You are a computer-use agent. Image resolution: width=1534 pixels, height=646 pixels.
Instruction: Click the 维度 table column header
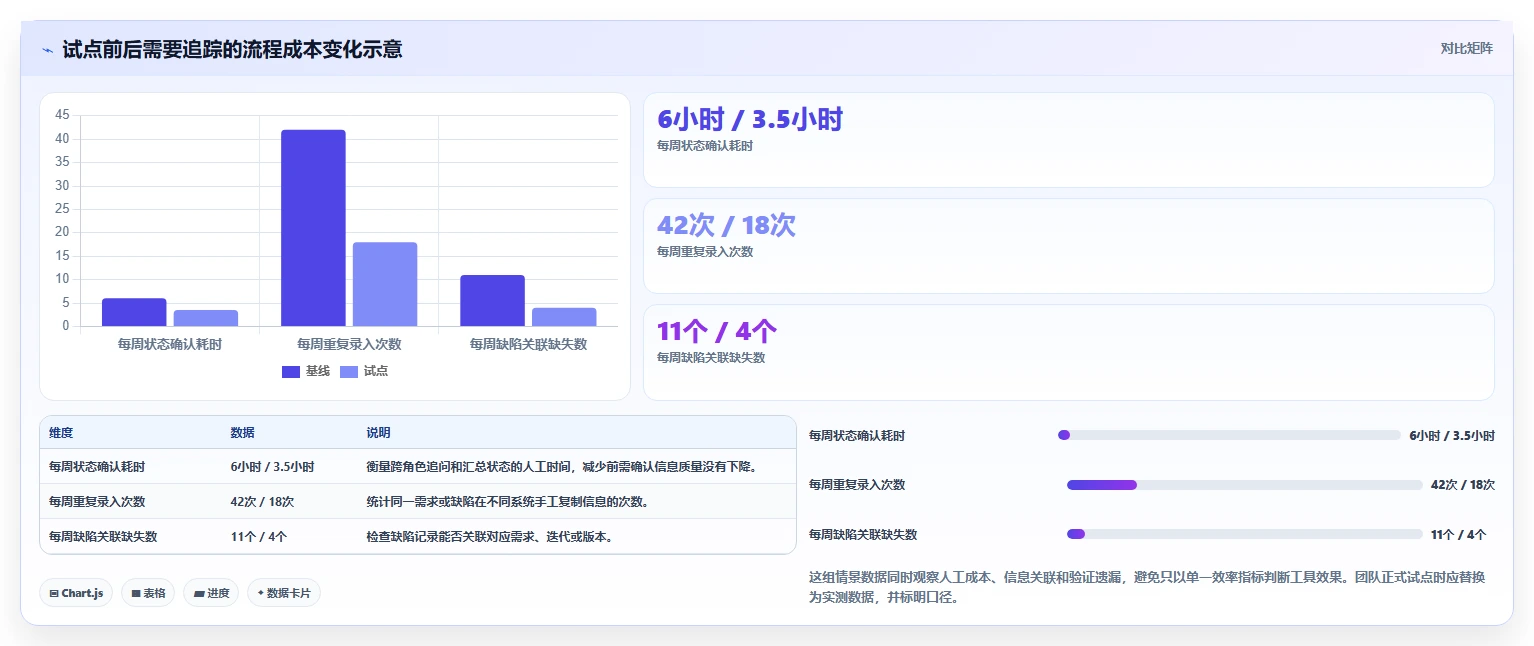[61, 433]
